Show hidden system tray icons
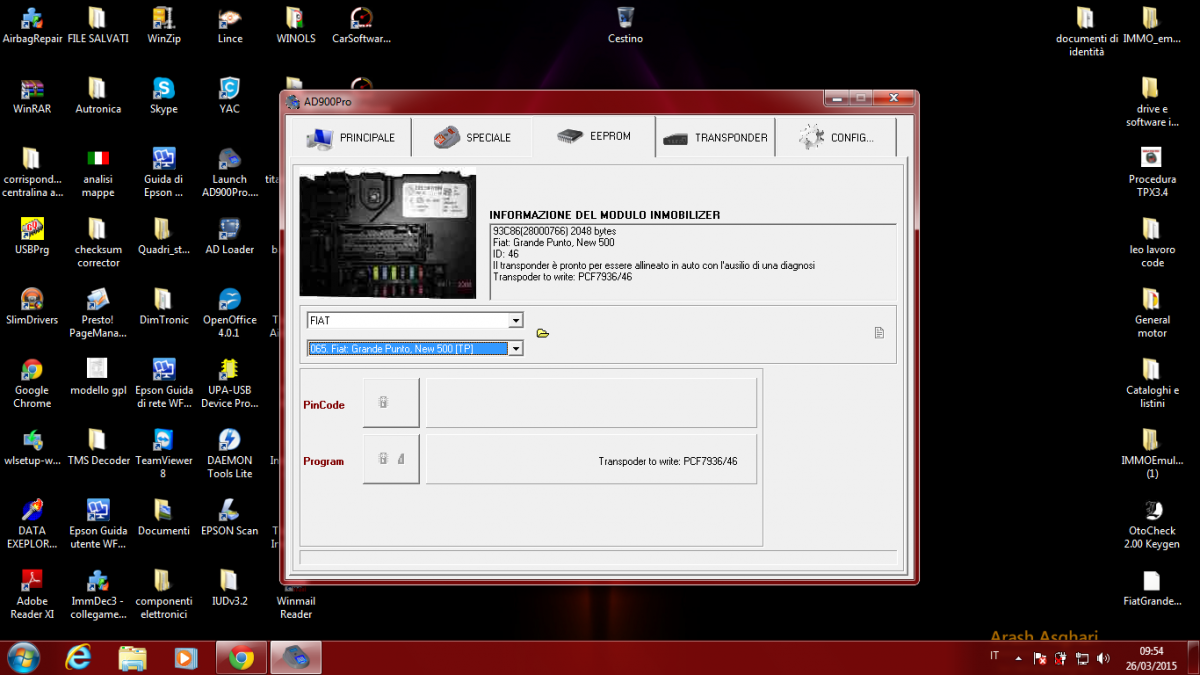This screenshot has height=675, width=1200. (x=1018, y=658)
